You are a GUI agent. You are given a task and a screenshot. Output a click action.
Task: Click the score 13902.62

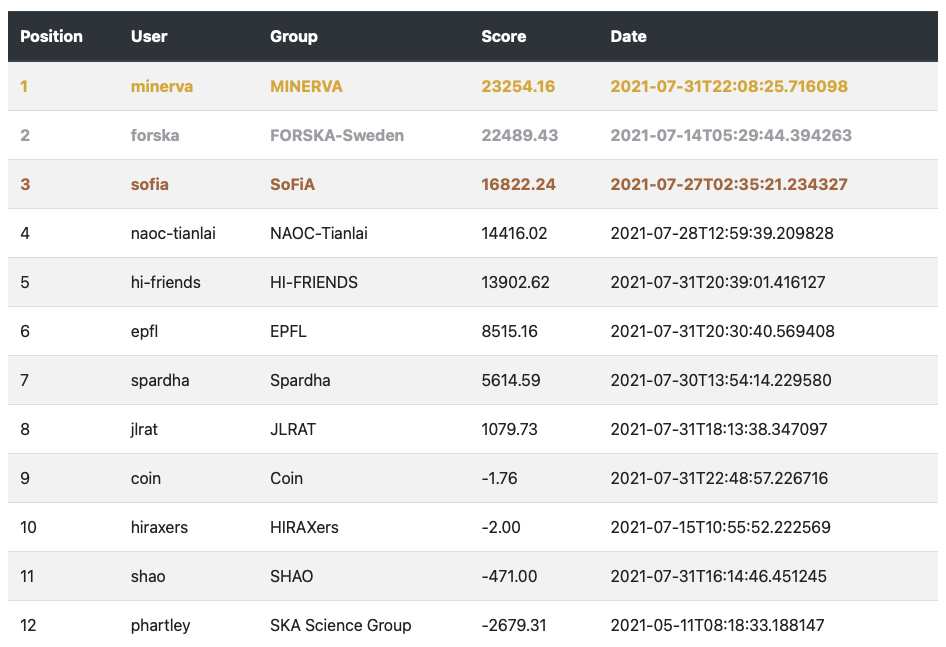[x=515, y=282]
